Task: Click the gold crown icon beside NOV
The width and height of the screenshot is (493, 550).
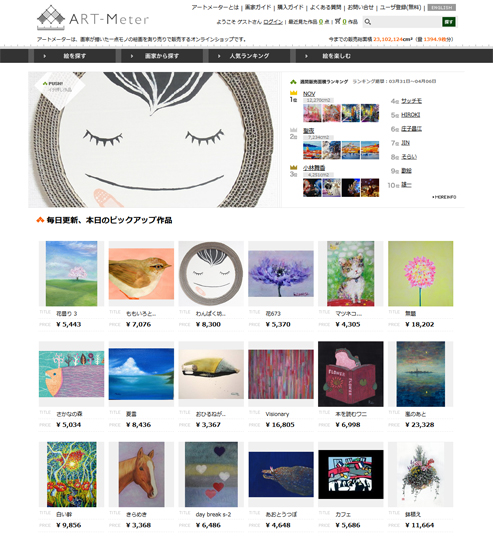Action: tap(293, 93)
